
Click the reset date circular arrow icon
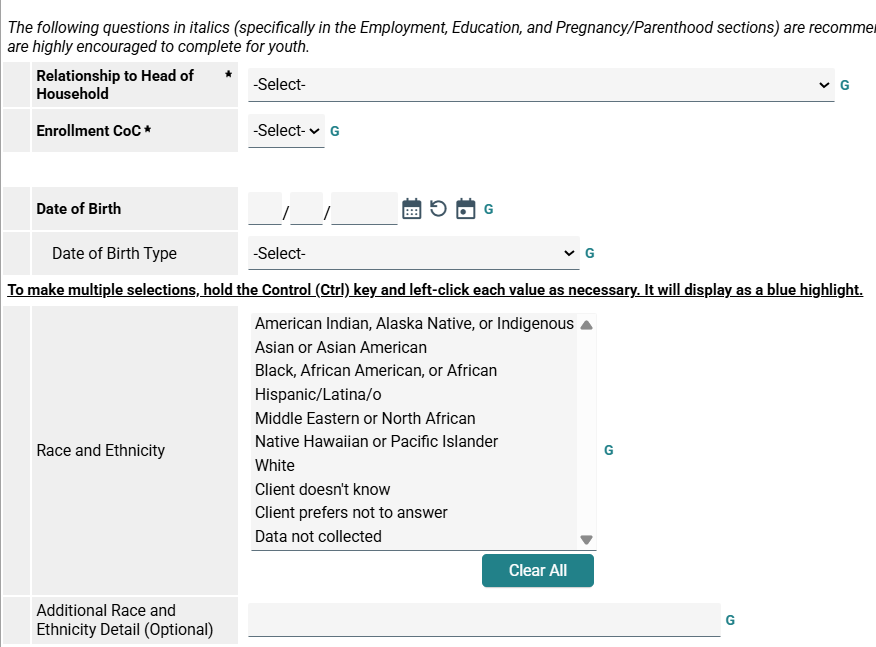click(x=438, y=209)
